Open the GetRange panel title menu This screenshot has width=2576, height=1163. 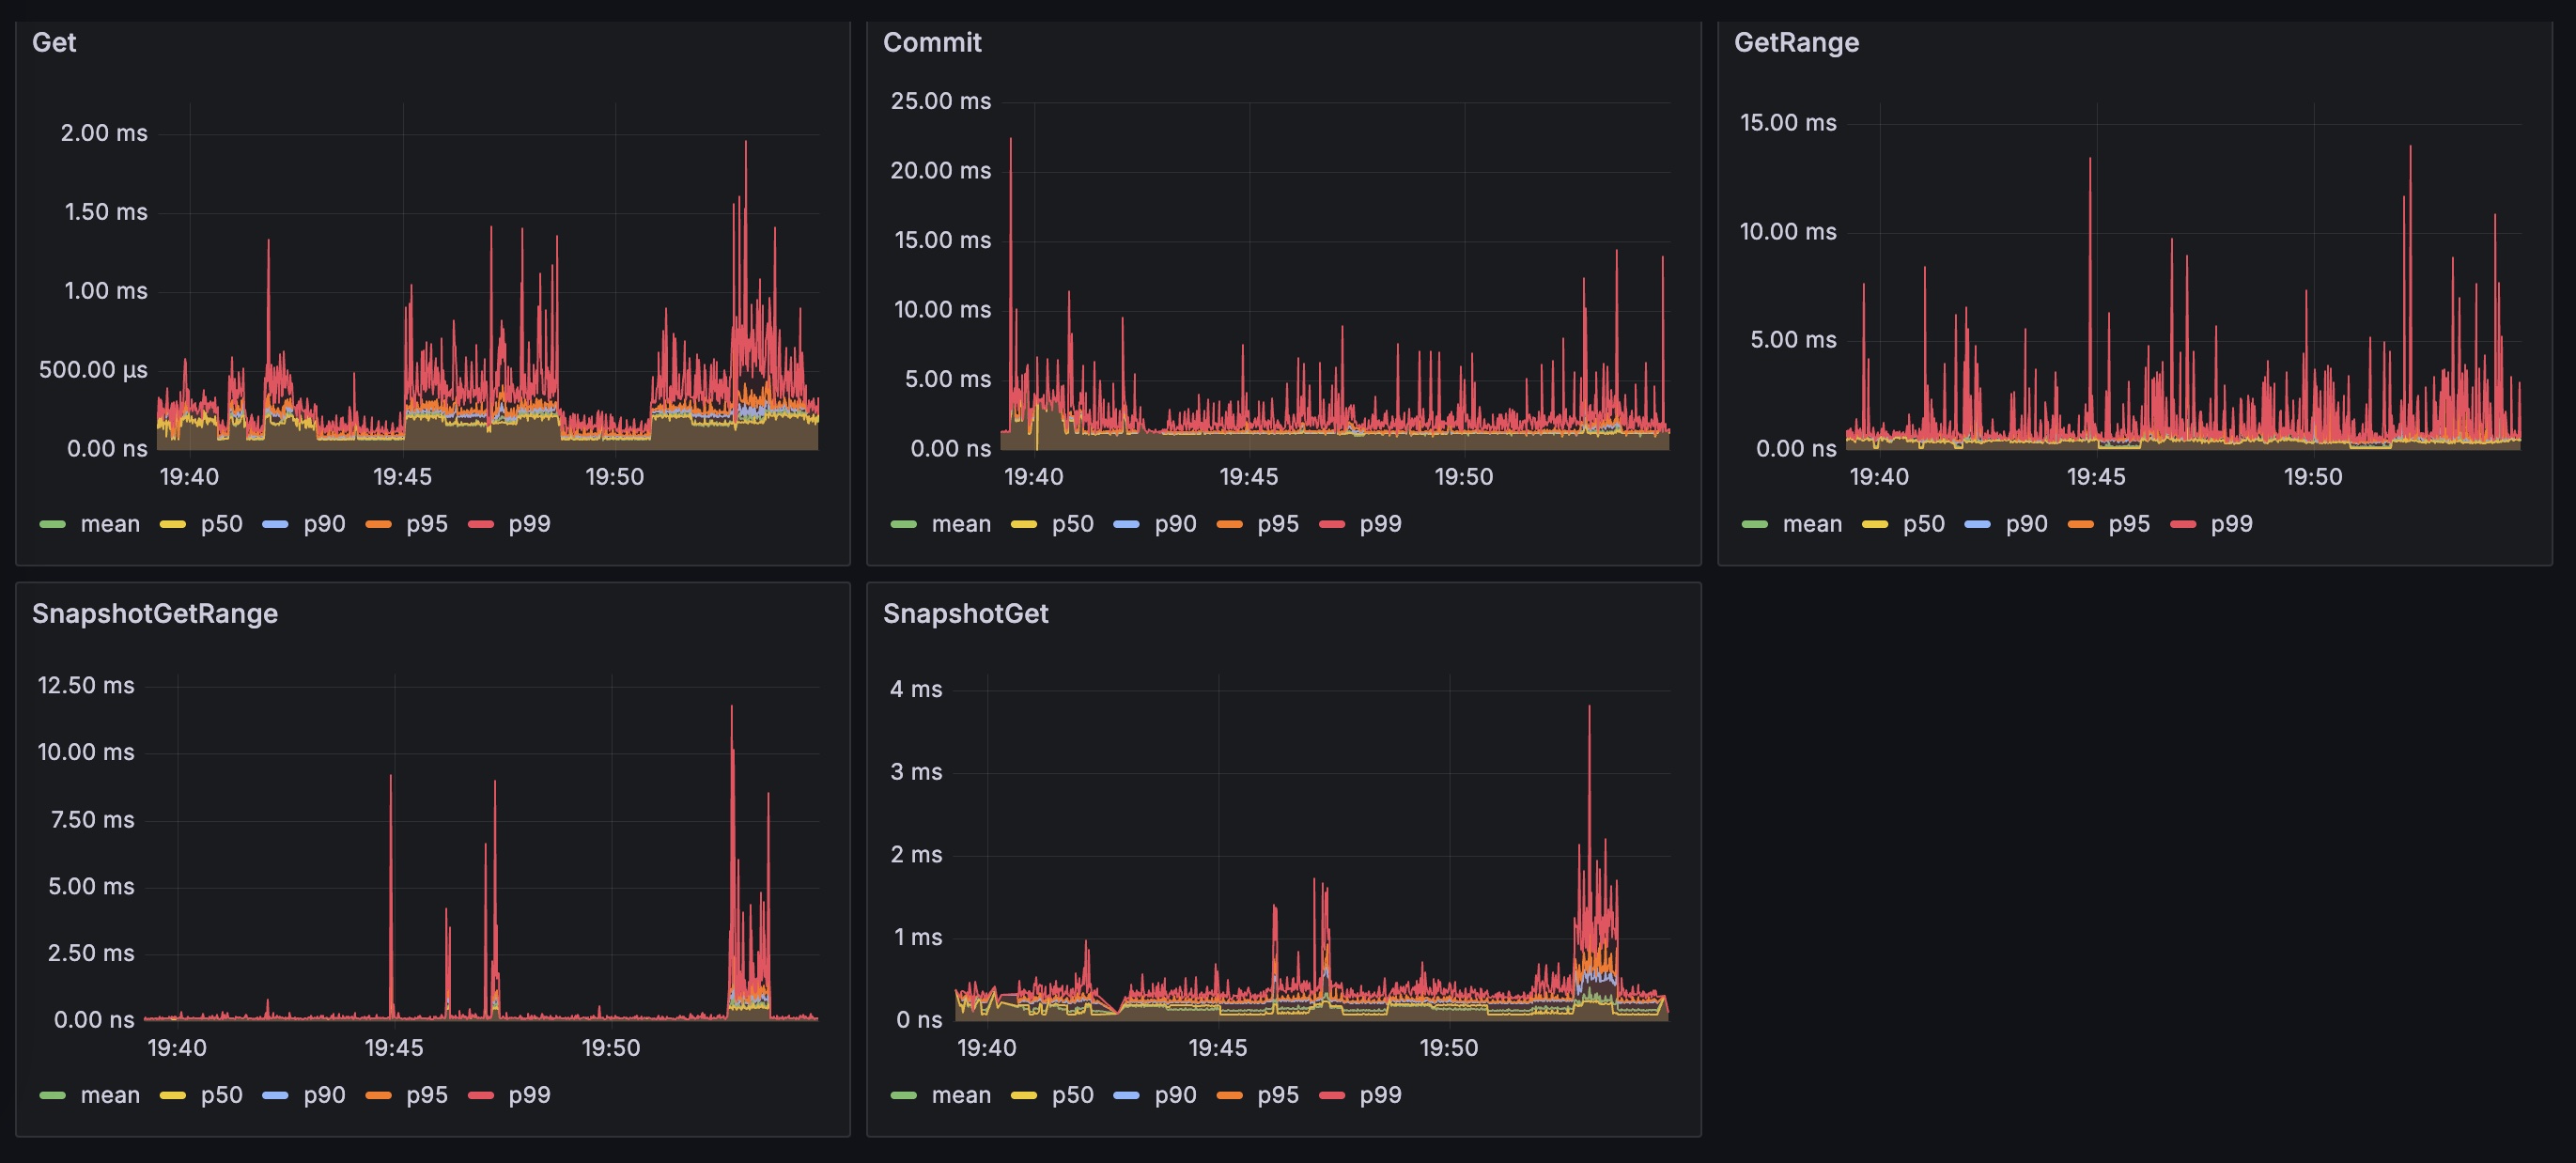(x=1796, y=42)
